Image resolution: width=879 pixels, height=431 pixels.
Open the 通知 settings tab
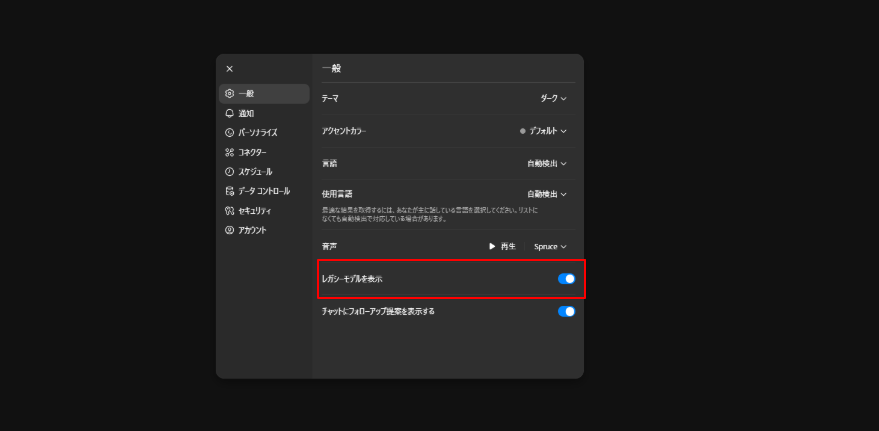click(x=264, y=113)
